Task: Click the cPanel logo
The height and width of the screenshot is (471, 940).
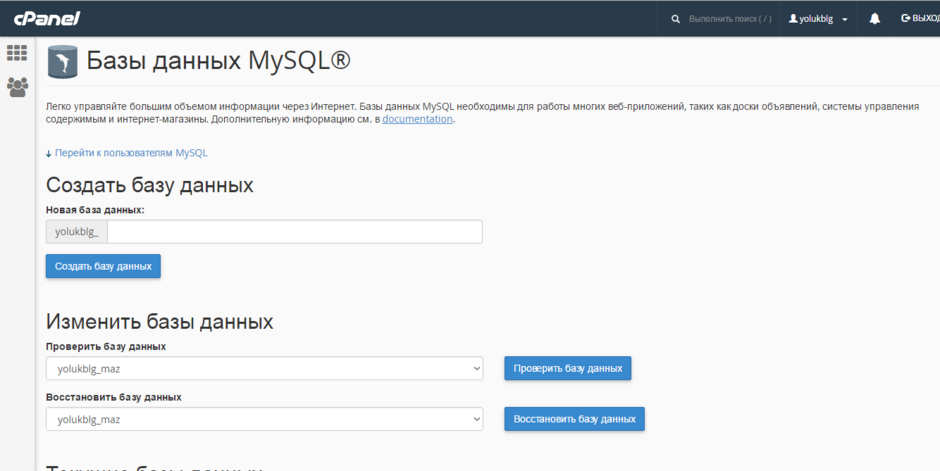Action: point(47,19)
